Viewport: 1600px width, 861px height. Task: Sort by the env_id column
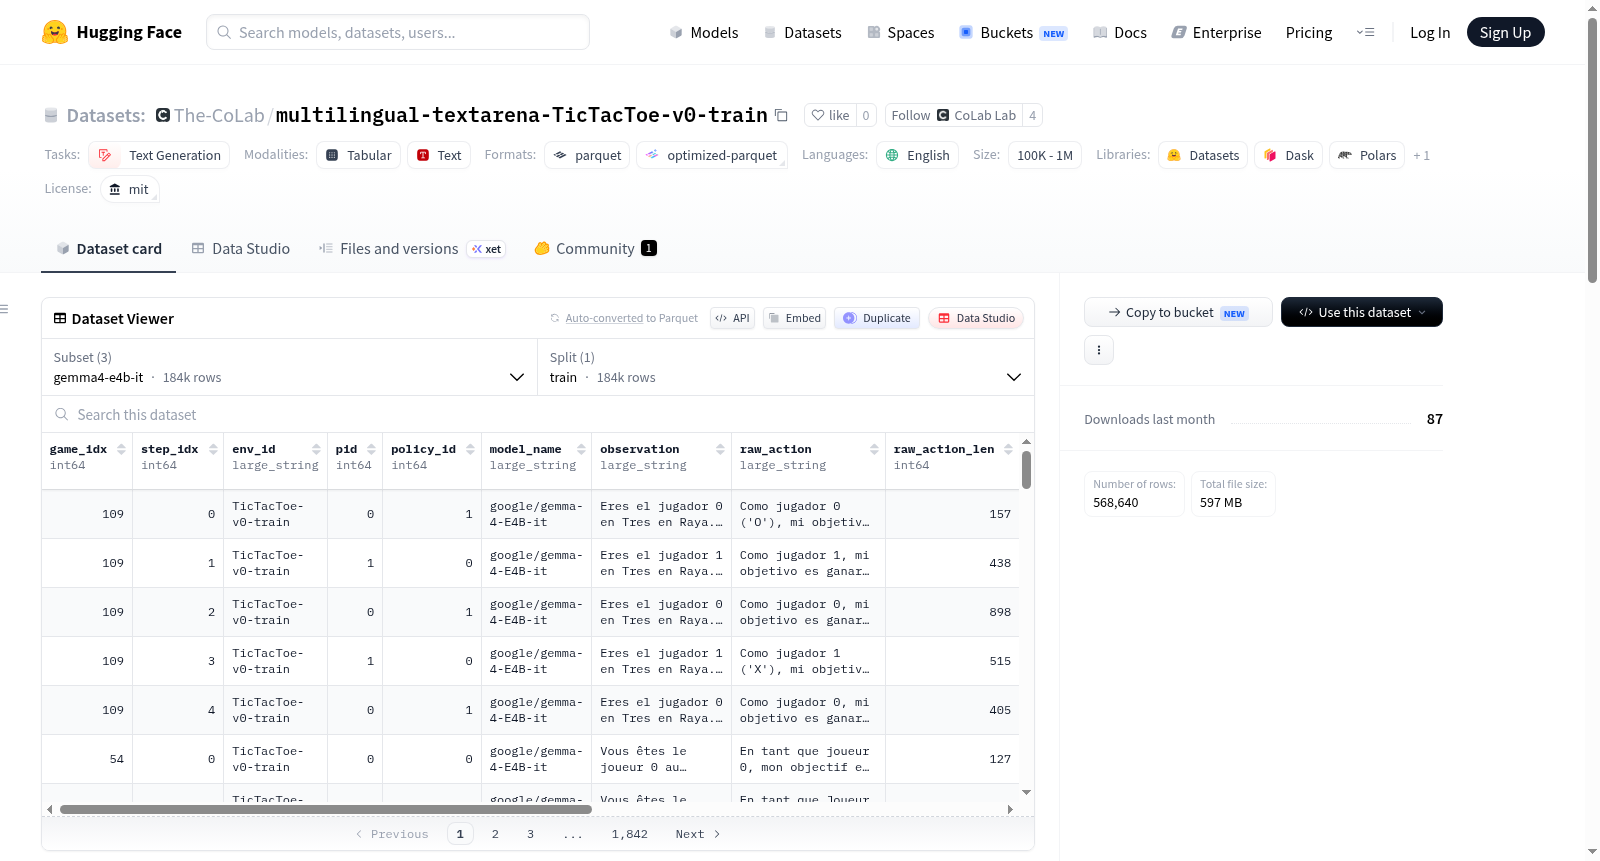tap(317, 450)
